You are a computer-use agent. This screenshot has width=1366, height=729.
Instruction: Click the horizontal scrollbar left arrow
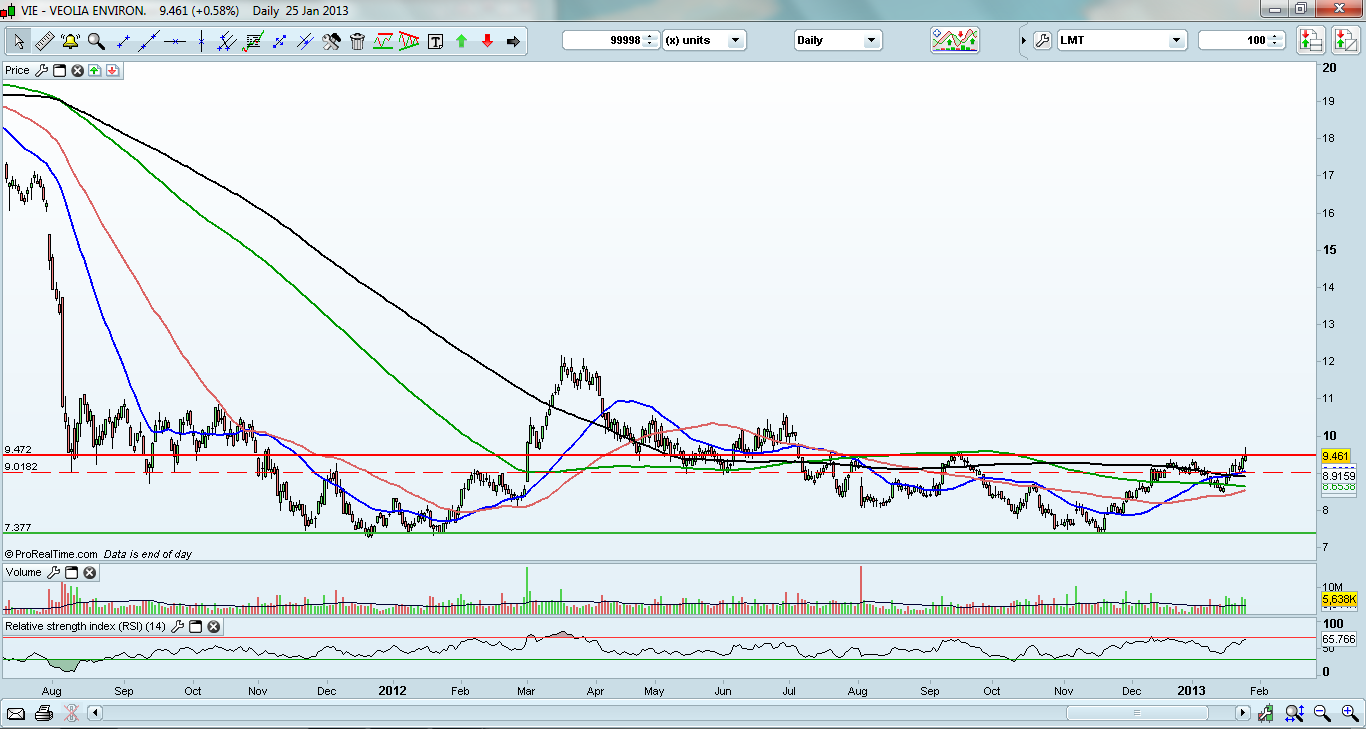pyautogui.click(x=96, y=713)
